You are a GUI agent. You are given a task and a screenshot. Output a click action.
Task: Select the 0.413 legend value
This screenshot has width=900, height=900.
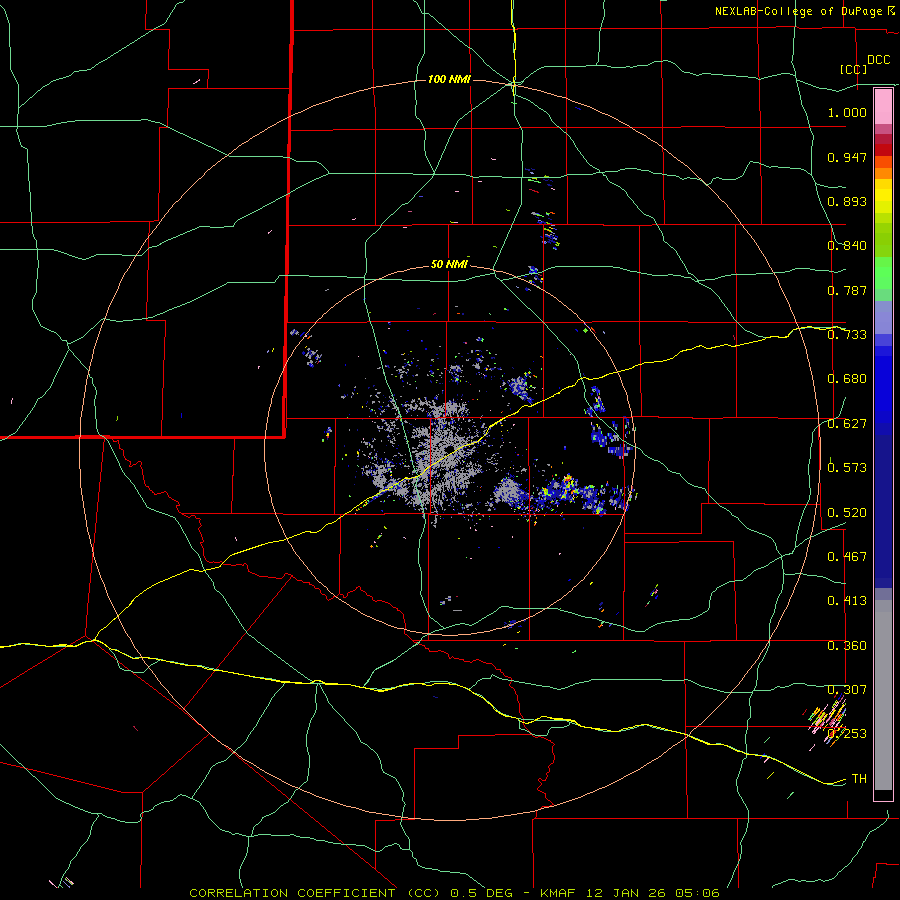coord(847,601)
